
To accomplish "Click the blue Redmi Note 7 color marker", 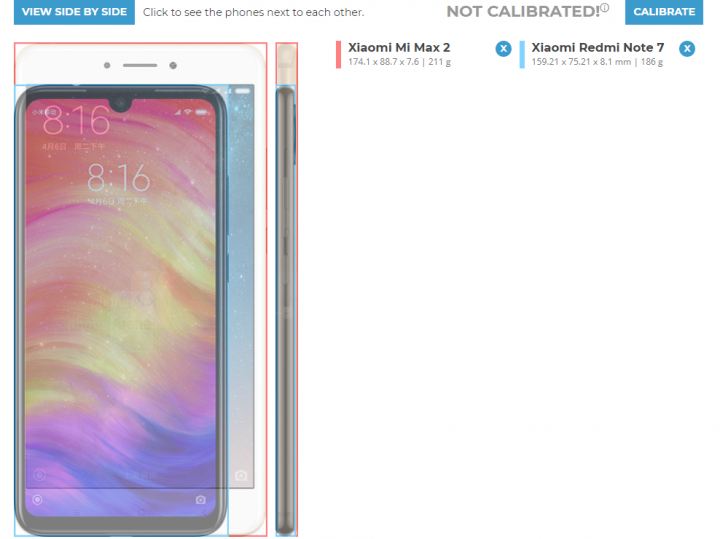I will coord(522,55).
